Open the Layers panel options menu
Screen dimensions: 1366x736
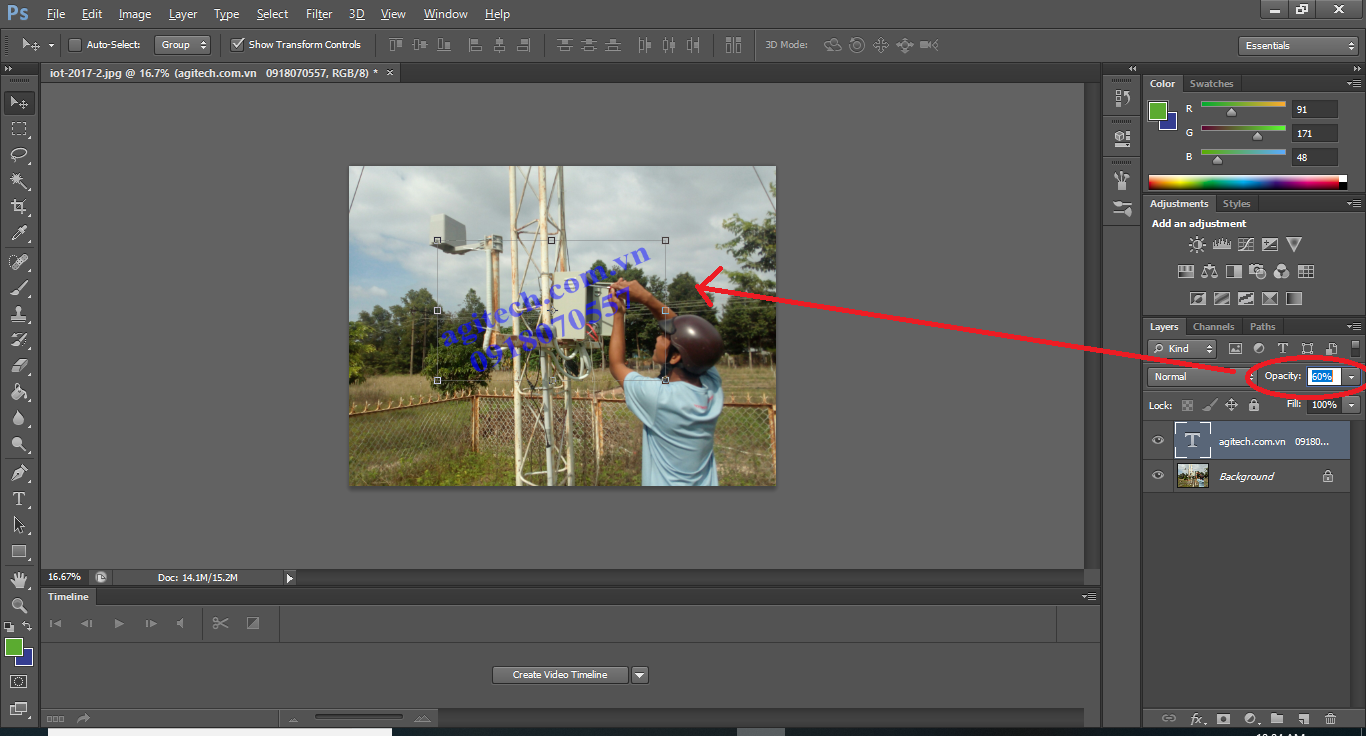[x=1354, y=327]
